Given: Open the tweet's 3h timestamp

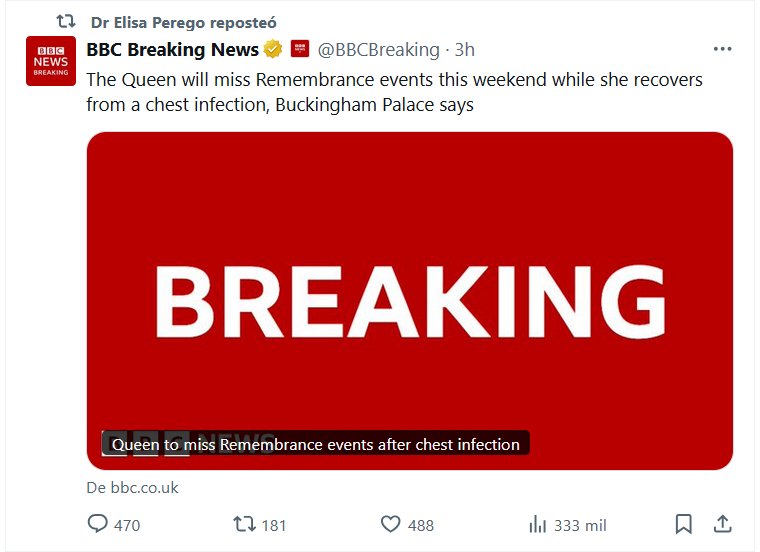Looking at the screenshot, I should (x=465, y=49).
